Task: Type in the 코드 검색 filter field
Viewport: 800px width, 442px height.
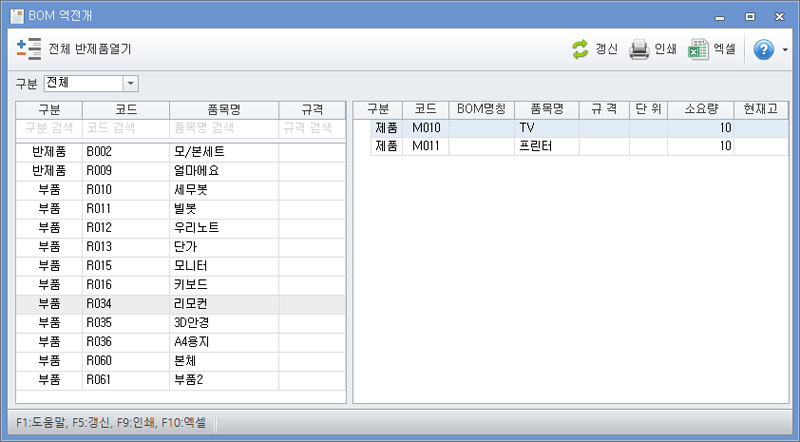Action: (125, 128)
